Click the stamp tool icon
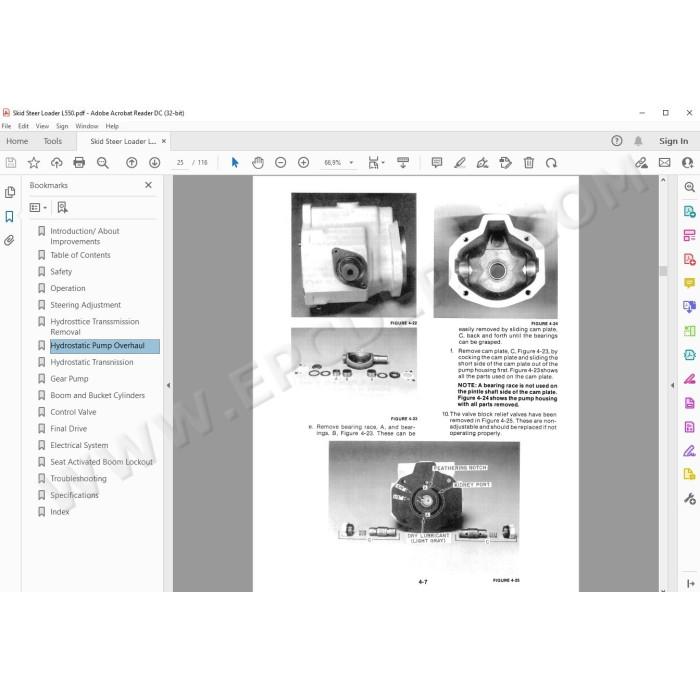 pyautogui.click(x=505, y=163)
